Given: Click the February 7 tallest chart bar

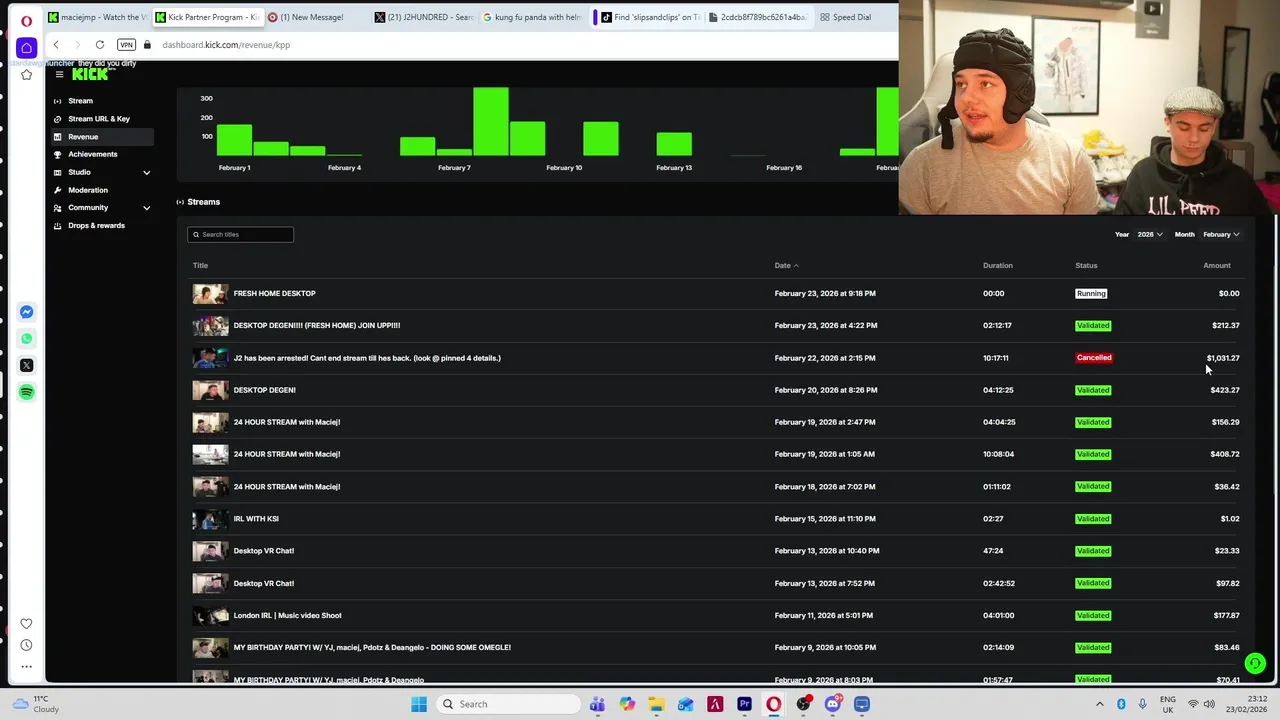Looking at the screenshot, I should pos(491,121).
